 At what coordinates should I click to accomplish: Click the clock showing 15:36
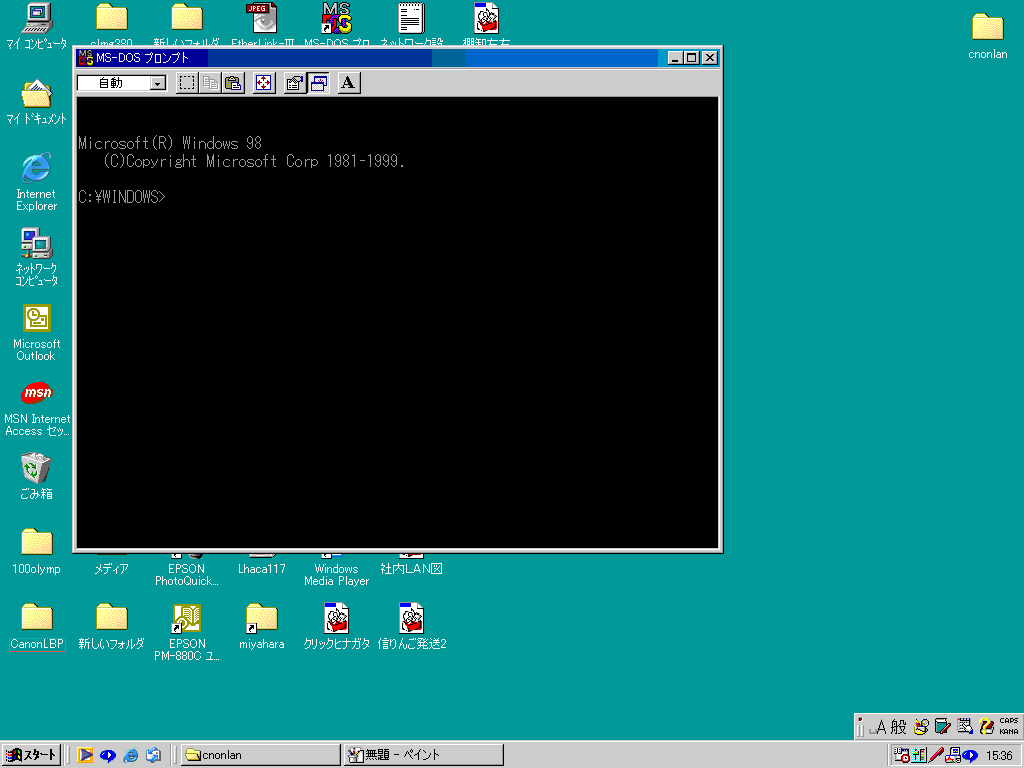click(x=999, y=756)
